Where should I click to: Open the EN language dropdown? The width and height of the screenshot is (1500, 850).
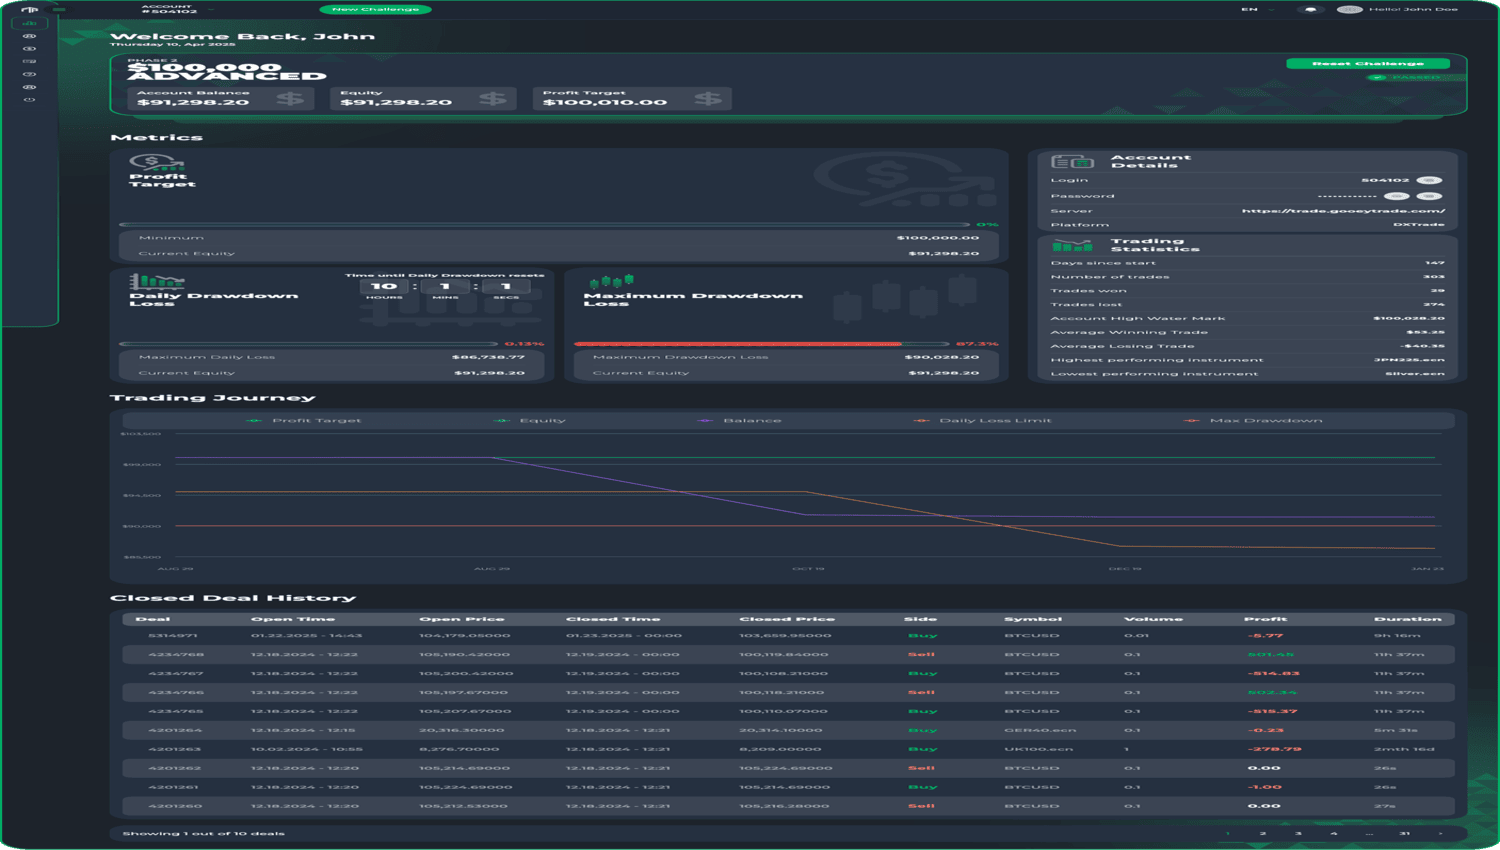click(x=1258, y=9)
